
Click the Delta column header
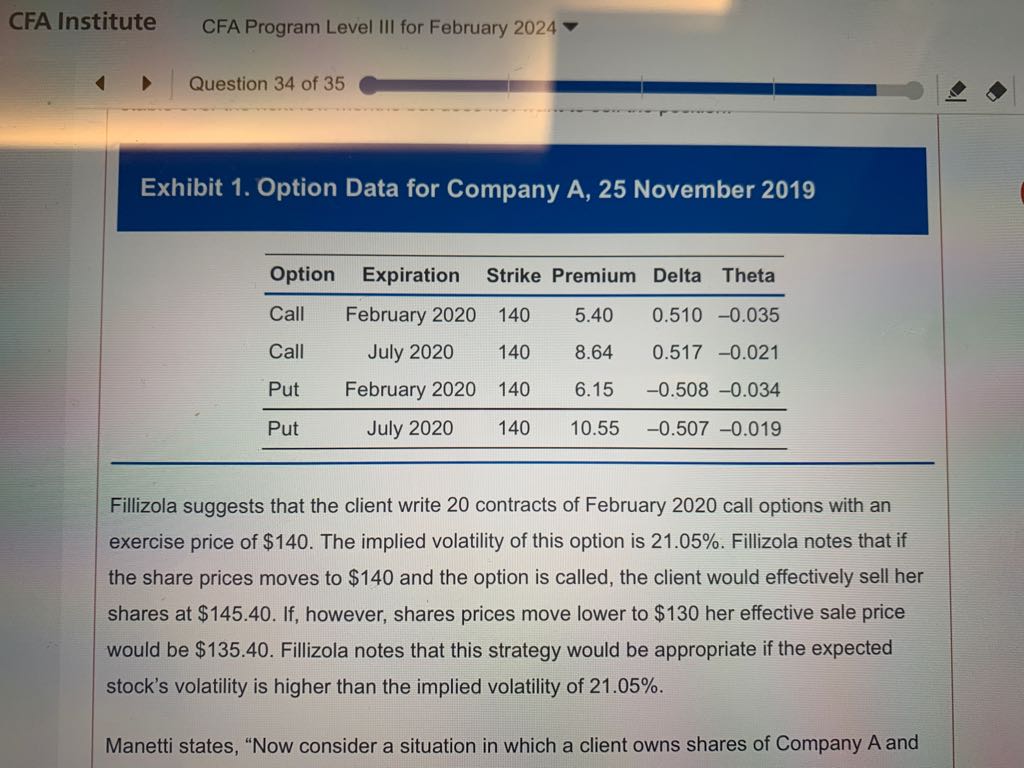tap(677, 275)
